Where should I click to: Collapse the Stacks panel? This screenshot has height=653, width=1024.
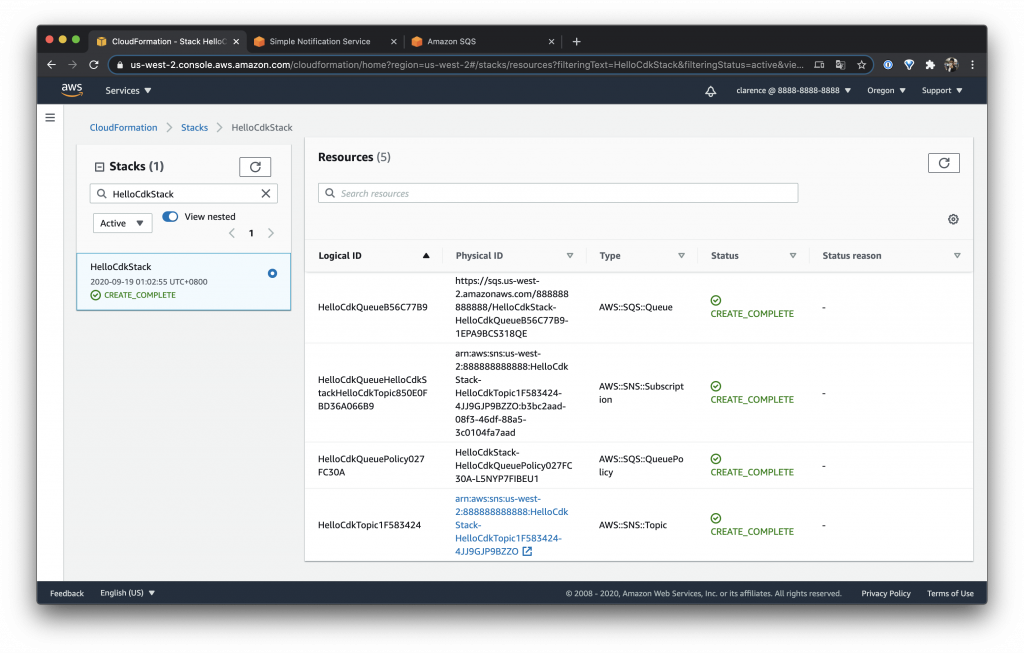tap(99, 167)
